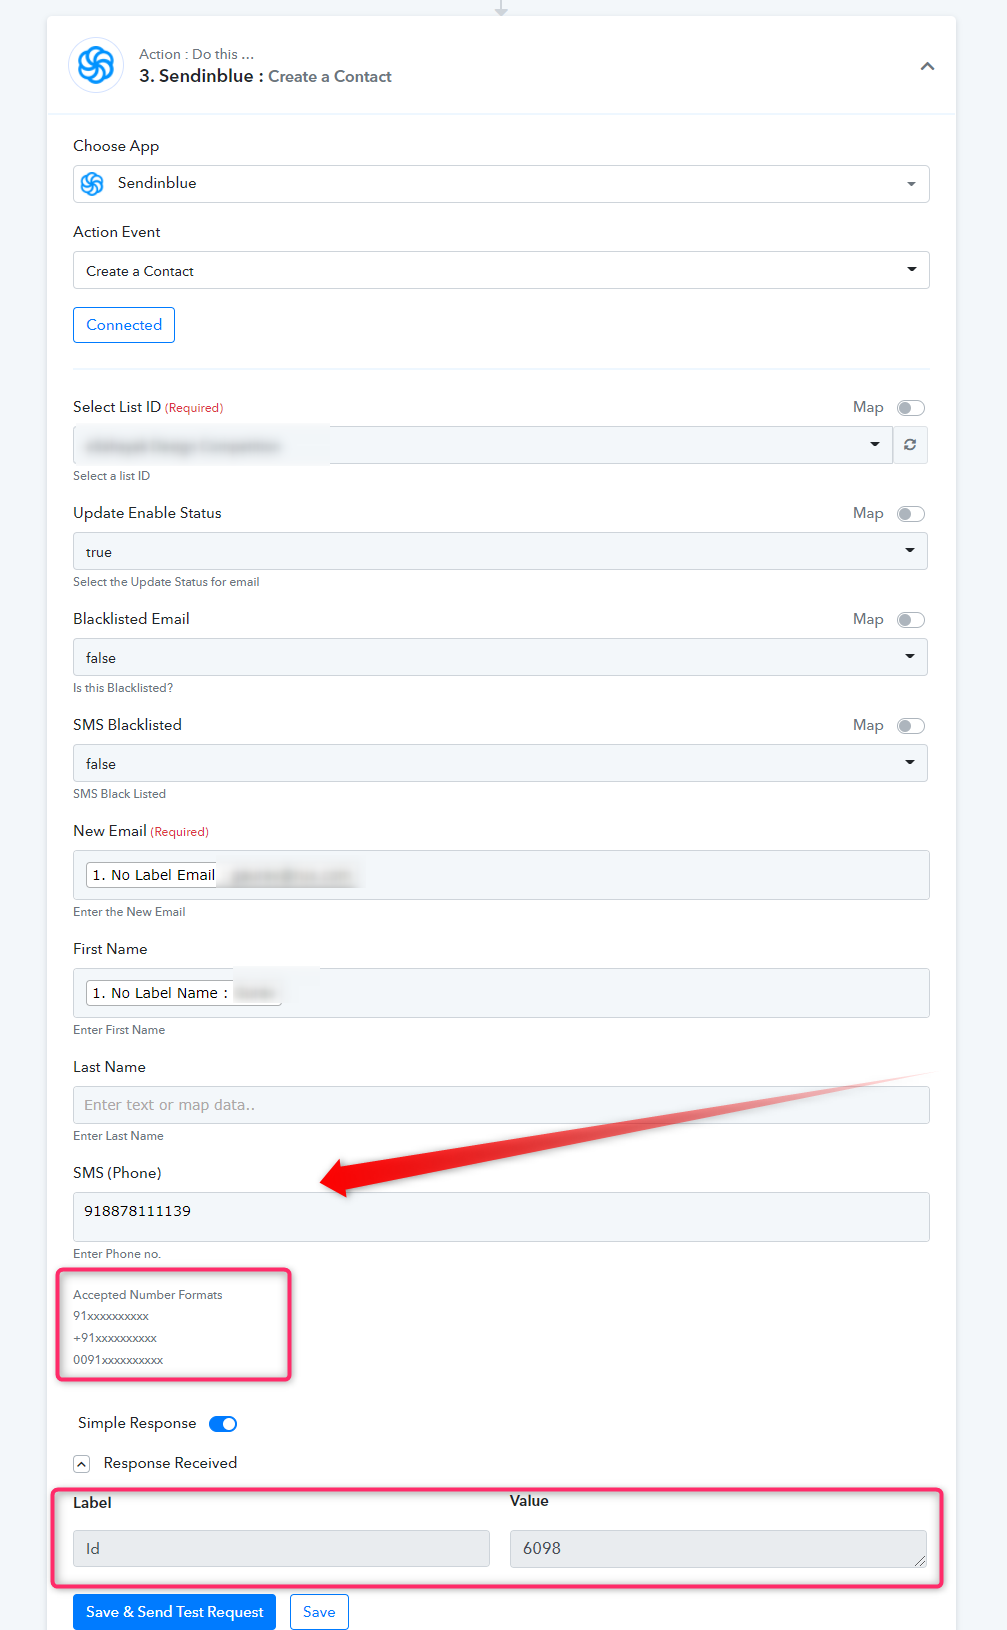Click the refresh icon next to the list ID dropdown
Screen dimensions: 1007x1630
click(910, 445)
